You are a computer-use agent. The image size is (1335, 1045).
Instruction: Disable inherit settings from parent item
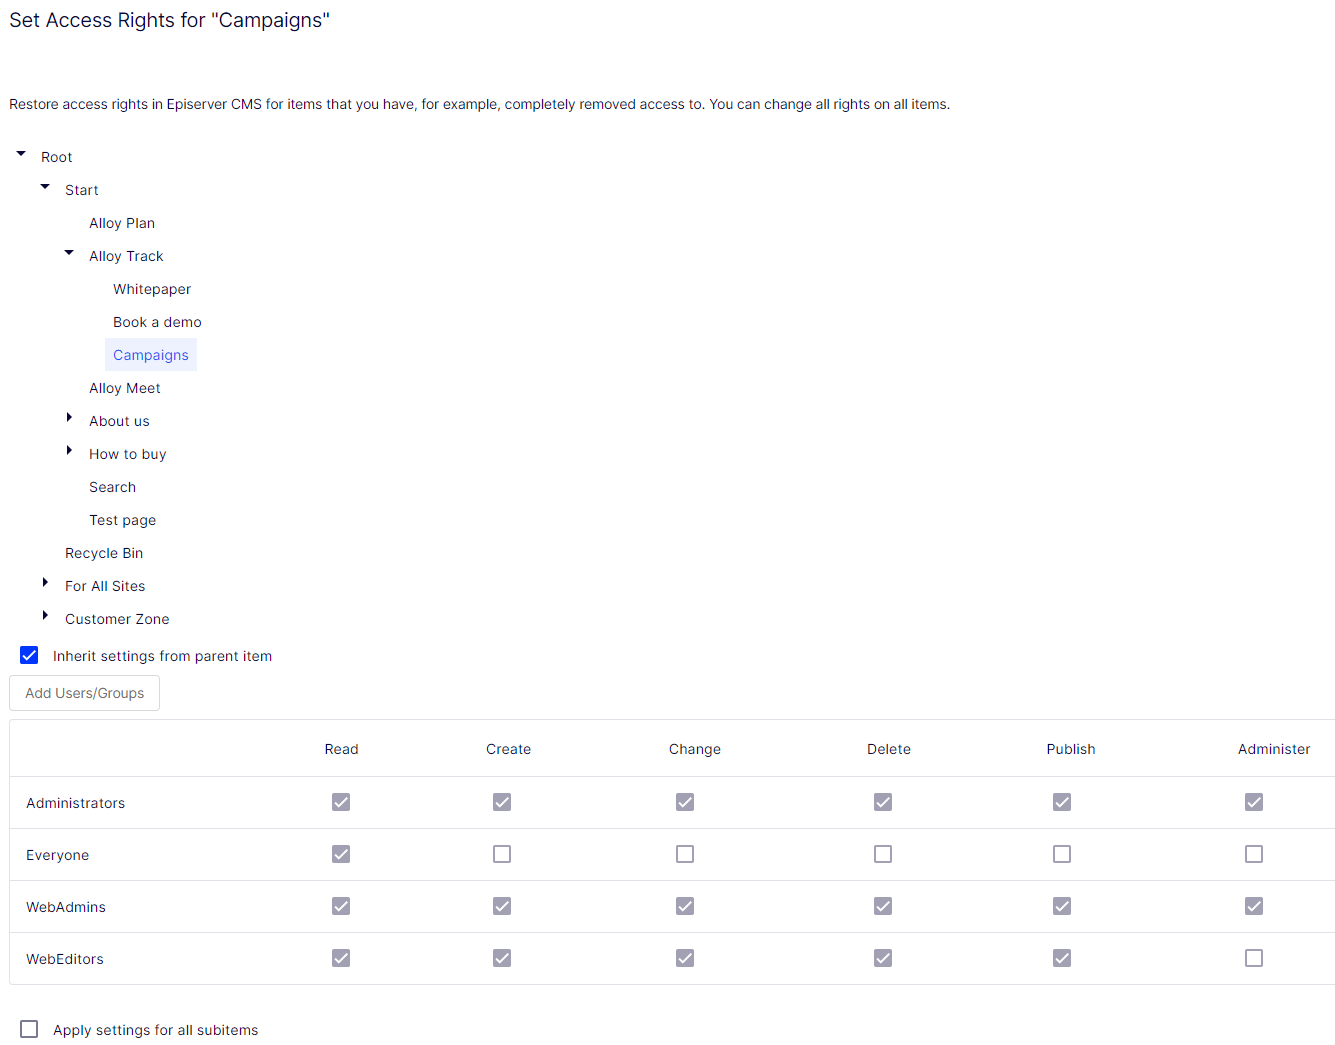(29, 655)
